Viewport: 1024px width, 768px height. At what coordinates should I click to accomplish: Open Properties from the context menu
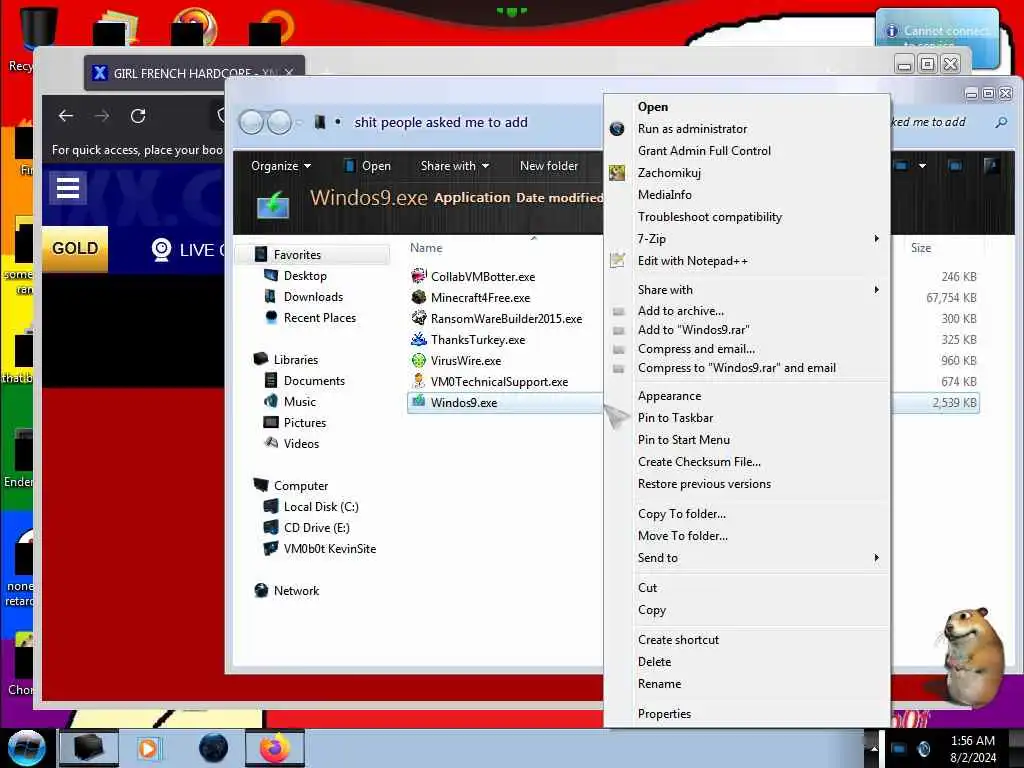(x=664, y=714)
